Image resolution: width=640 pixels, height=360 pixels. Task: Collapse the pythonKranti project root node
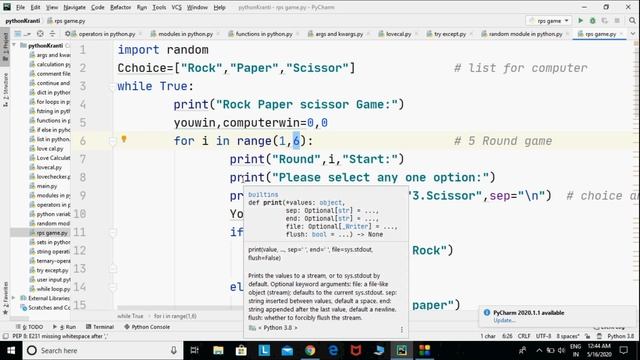(14, 45)
